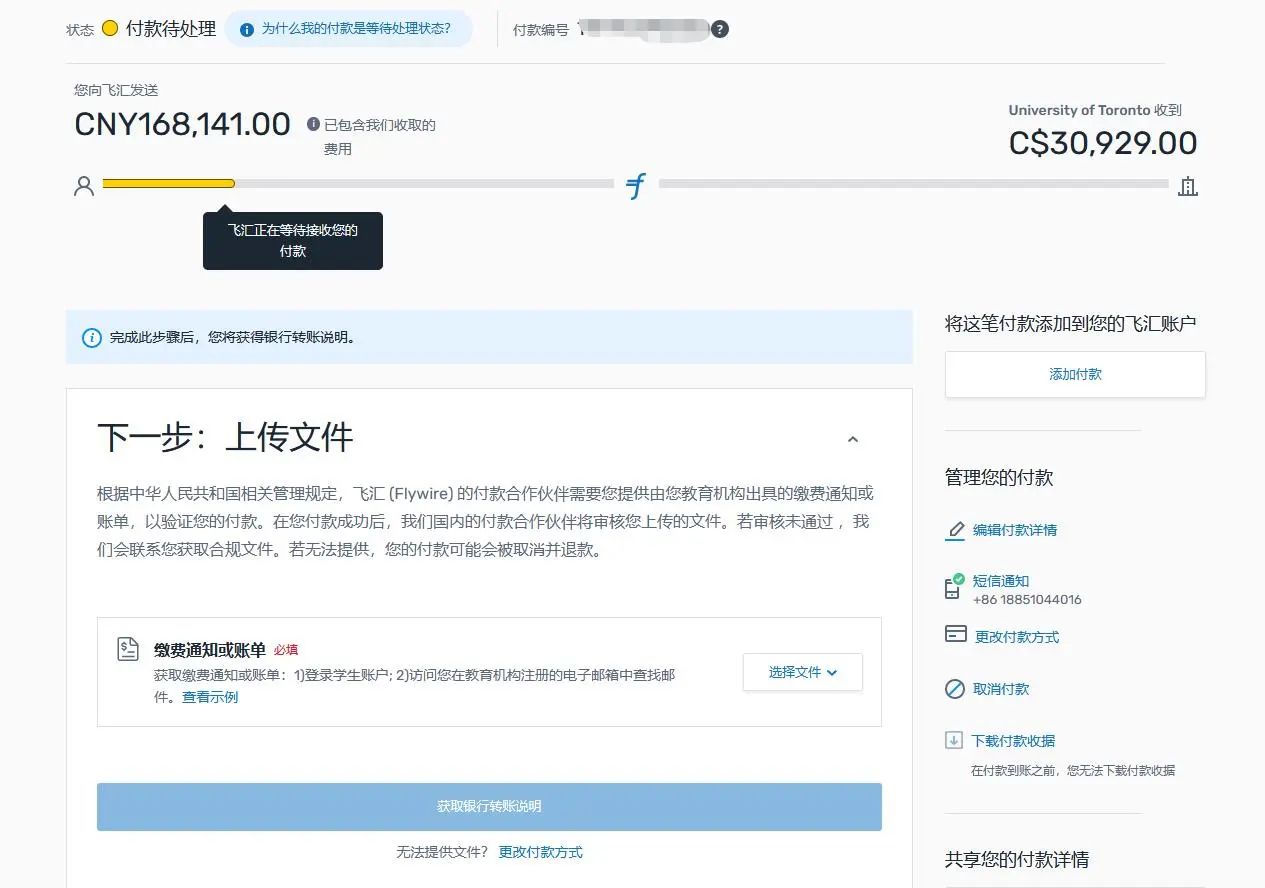Click the 获取银行转账说明 button
Image resolution: width=1265 pixels, height=888 pixels.
(x=489, y=807)
